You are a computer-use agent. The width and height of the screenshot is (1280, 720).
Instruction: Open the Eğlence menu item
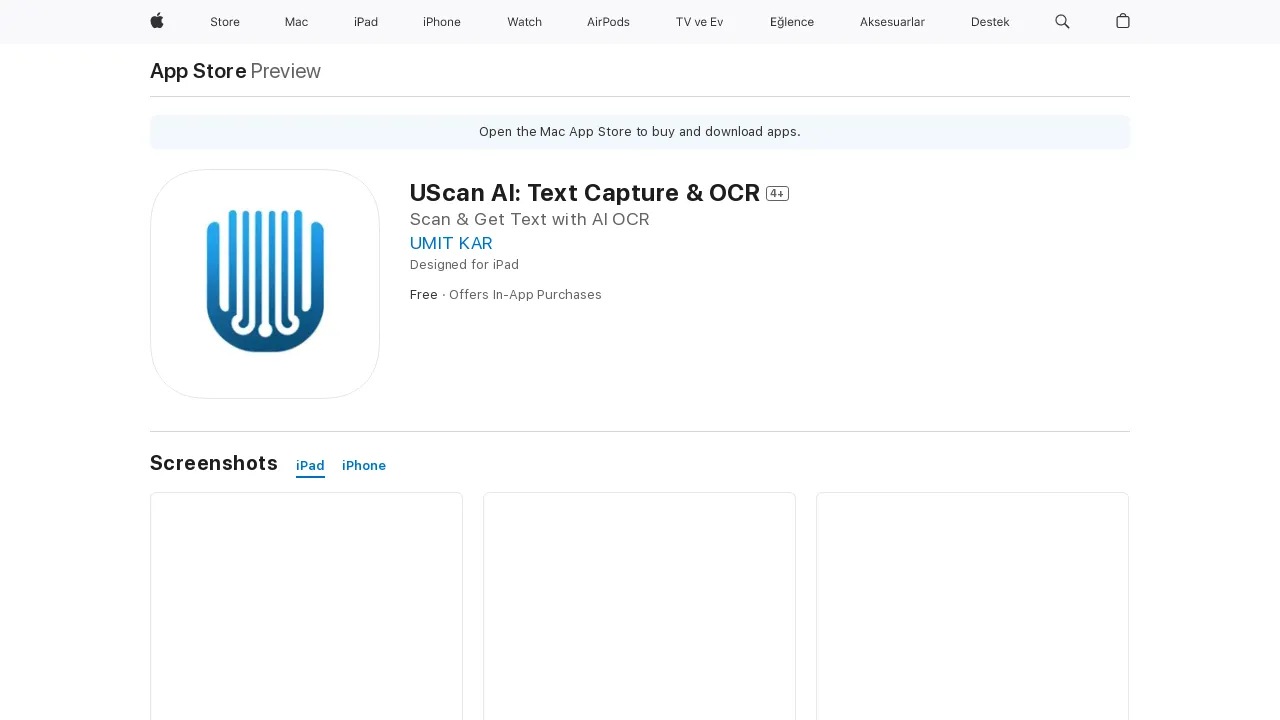point(791,22)
